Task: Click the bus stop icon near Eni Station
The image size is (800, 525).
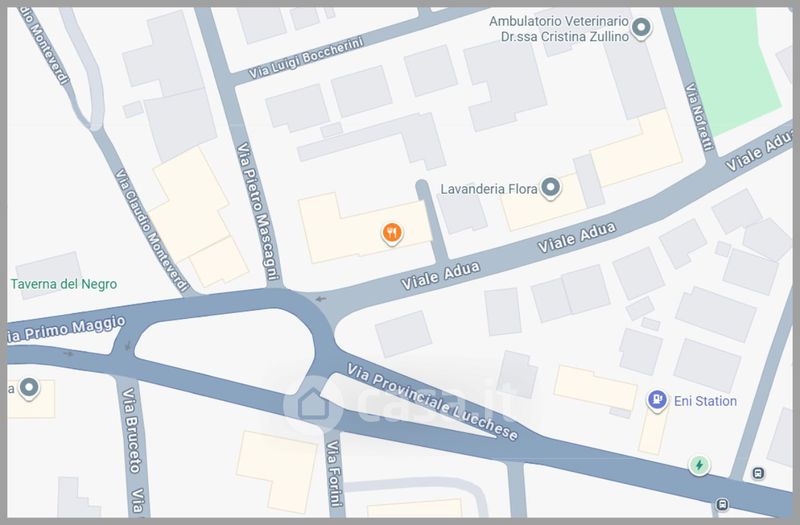Action: 758,473
